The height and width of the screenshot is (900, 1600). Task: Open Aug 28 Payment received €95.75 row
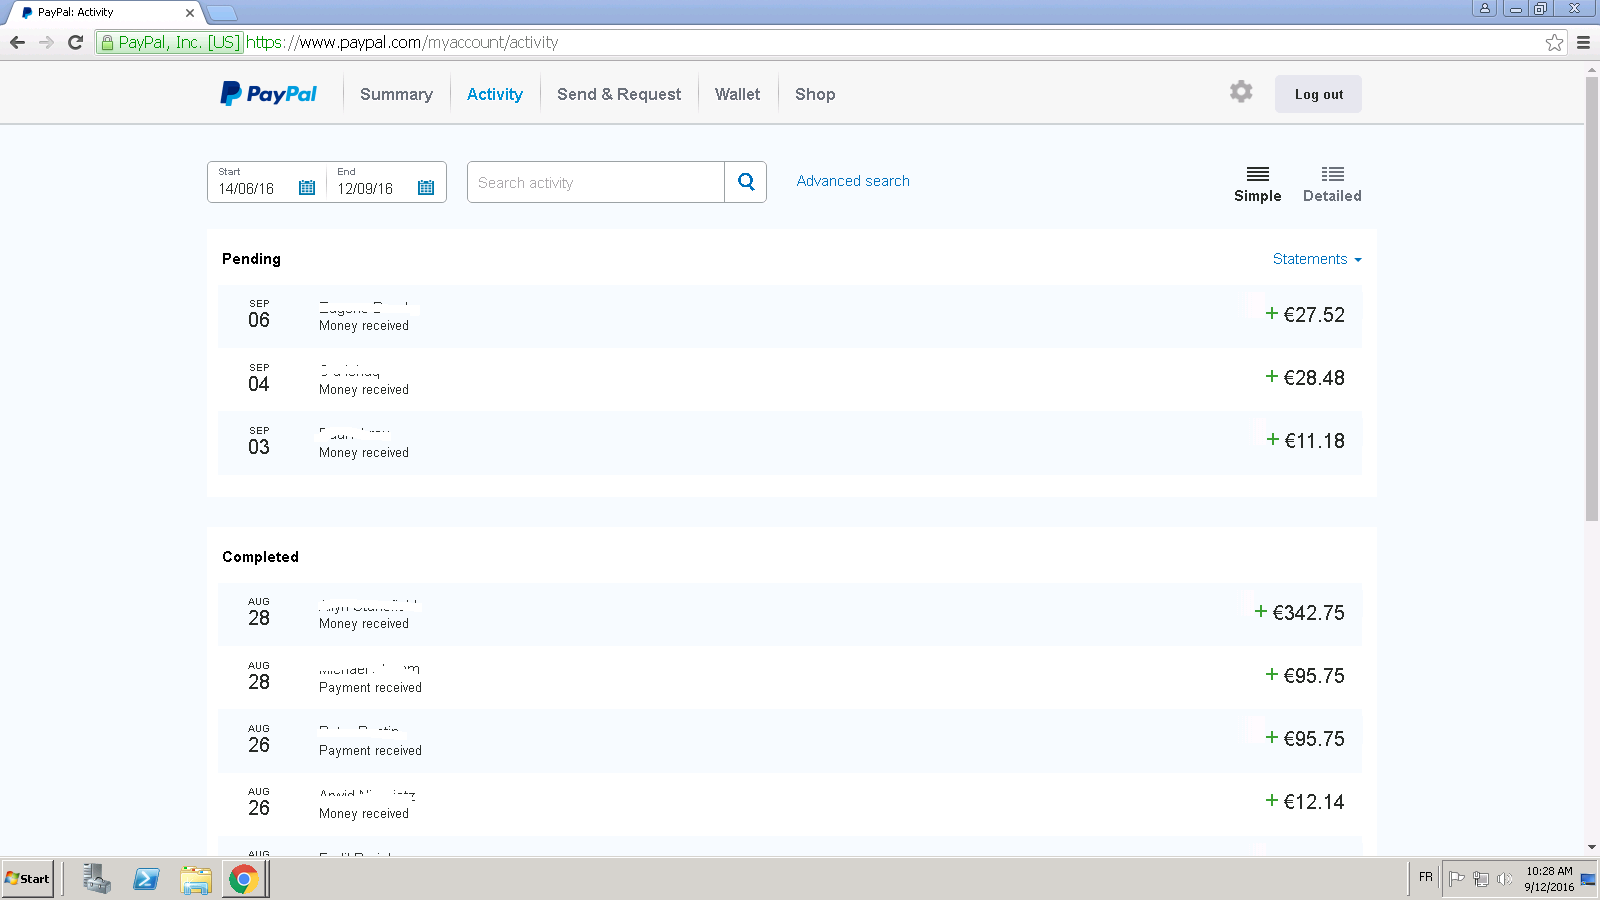click(x=789, y=677)
